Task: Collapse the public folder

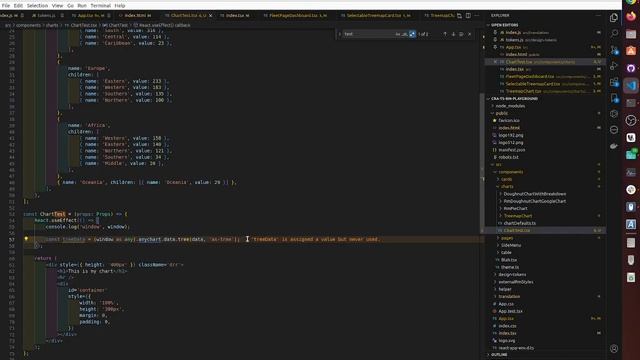Action: click(x=502, y=113)
